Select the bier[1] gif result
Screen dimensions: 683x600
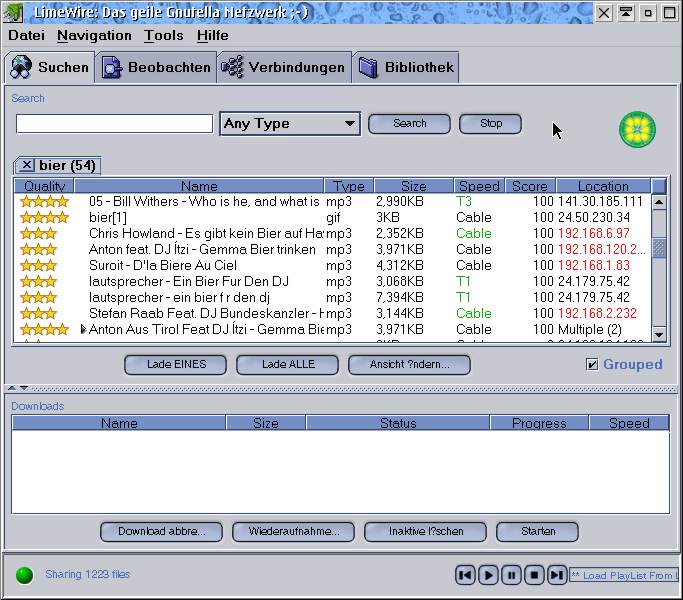333,217
